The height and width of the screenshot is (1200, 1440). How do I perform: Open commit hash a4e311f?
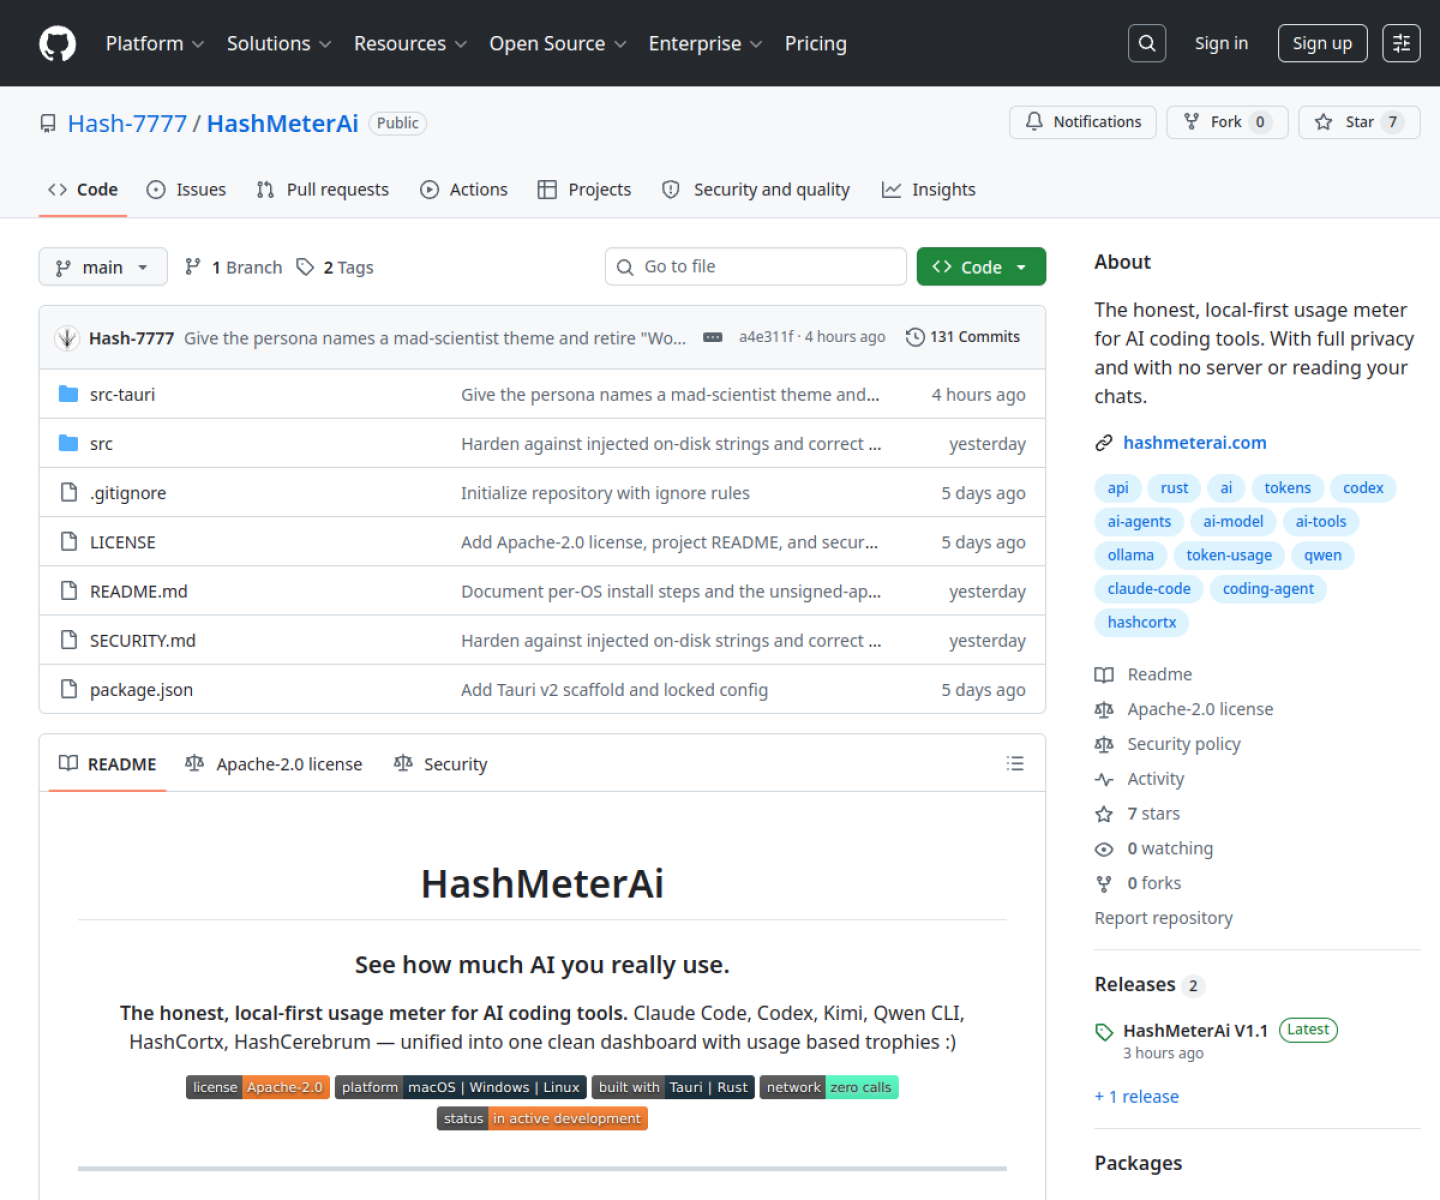(x=766, y=337)
